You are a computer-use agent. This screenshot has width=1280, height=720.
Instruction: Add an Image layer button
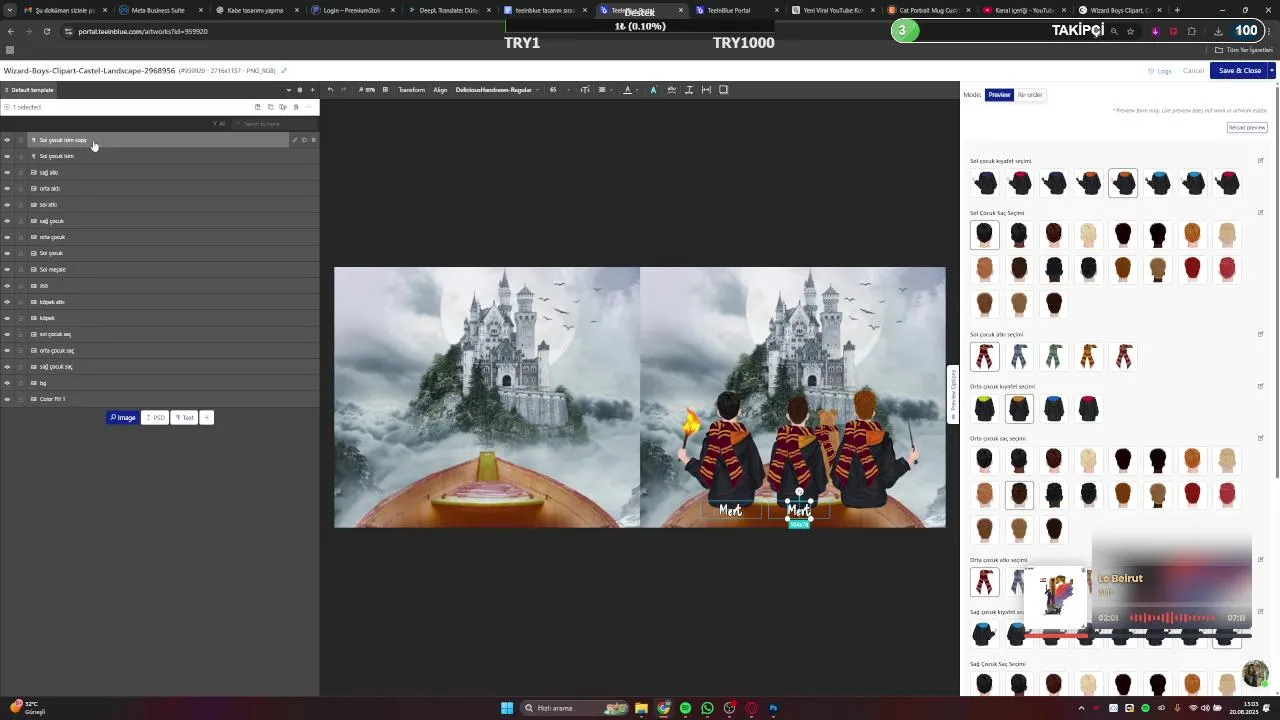123,417
